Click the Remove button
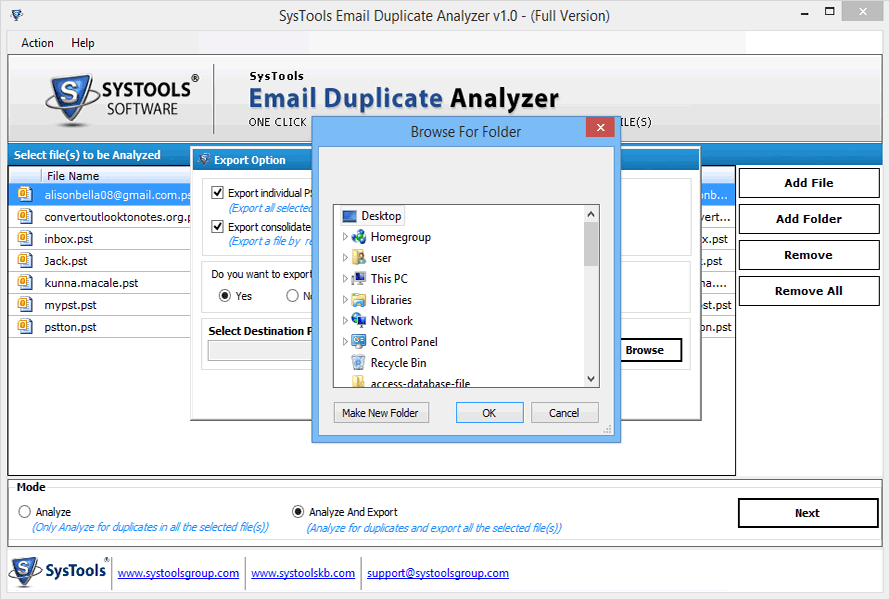Screen dimensions: 890x600 click(809, 255)
